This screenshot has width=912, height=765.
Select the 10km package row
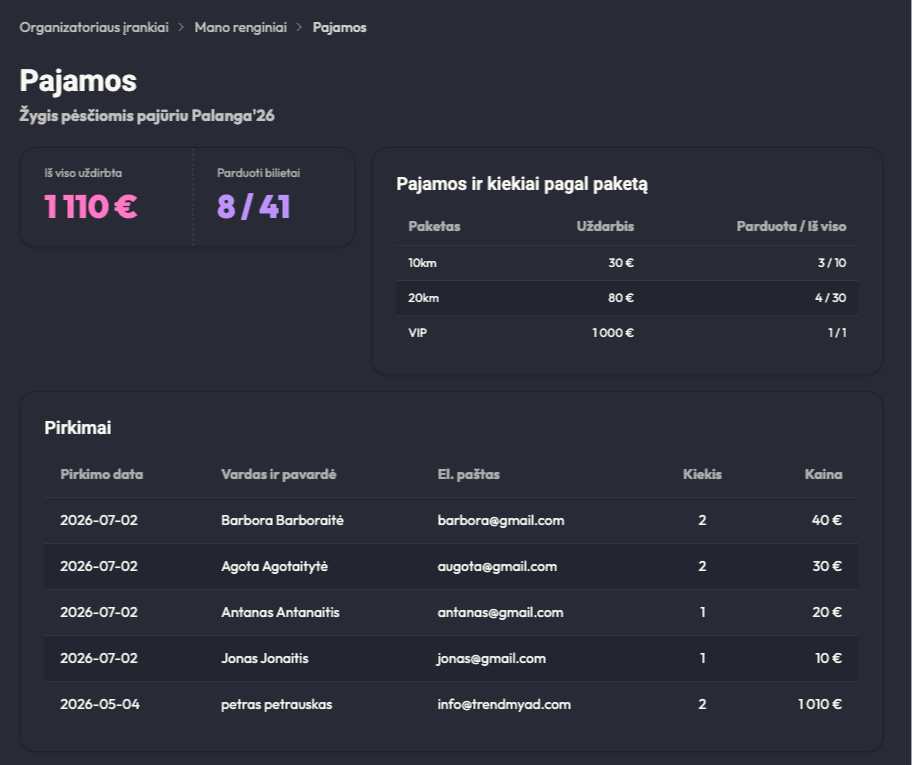point(627,263)
